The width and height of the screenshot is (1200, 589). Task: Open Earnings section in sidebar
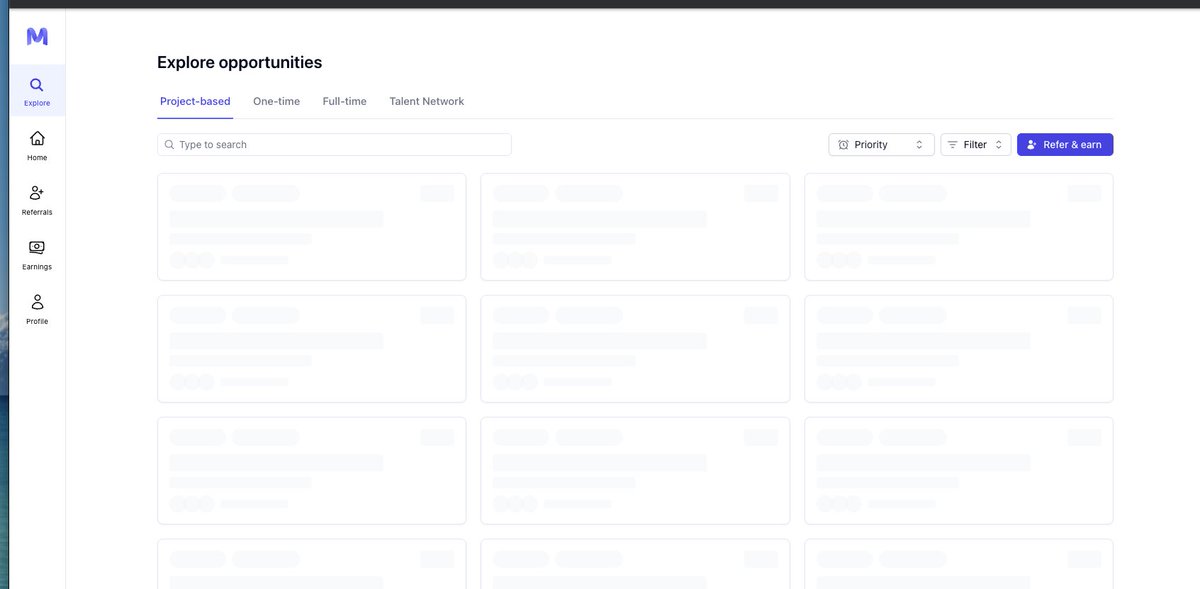tap(37, 254)
